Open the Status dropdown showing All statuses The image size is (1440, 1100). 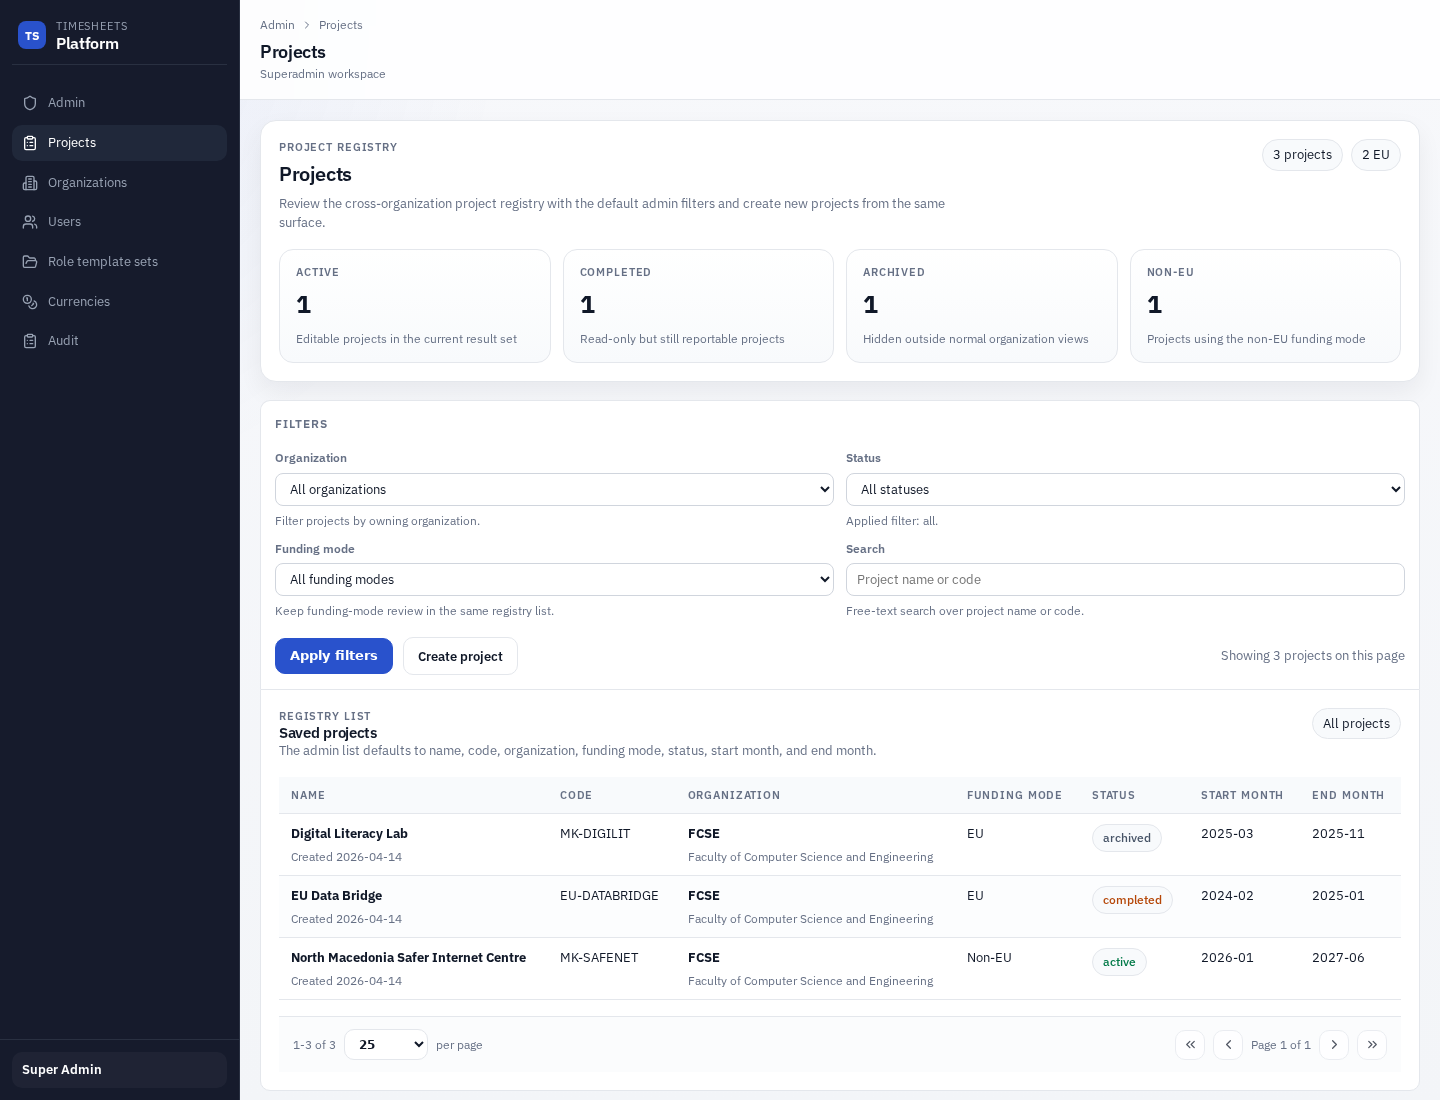coord(1126,489)
